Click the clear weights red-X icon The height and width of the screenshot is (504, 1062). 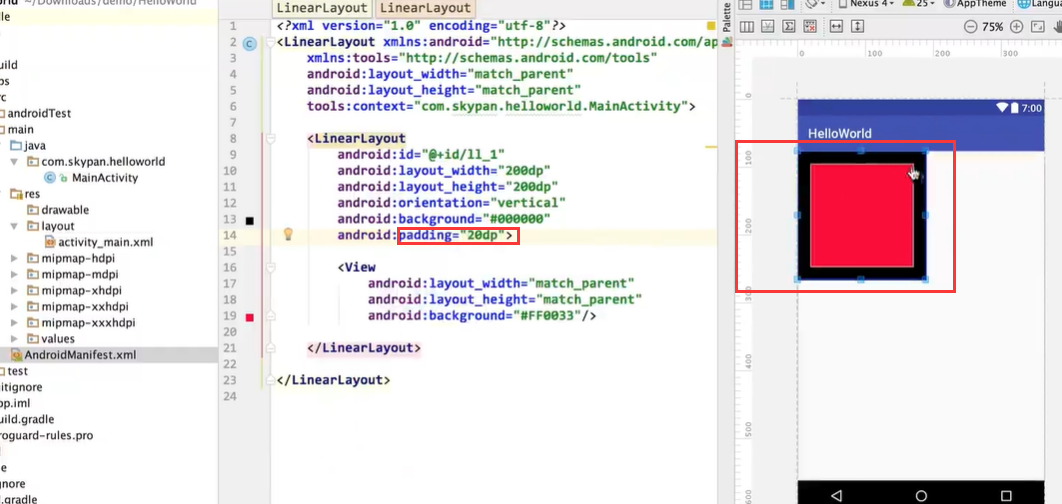[x=809, y=26]
